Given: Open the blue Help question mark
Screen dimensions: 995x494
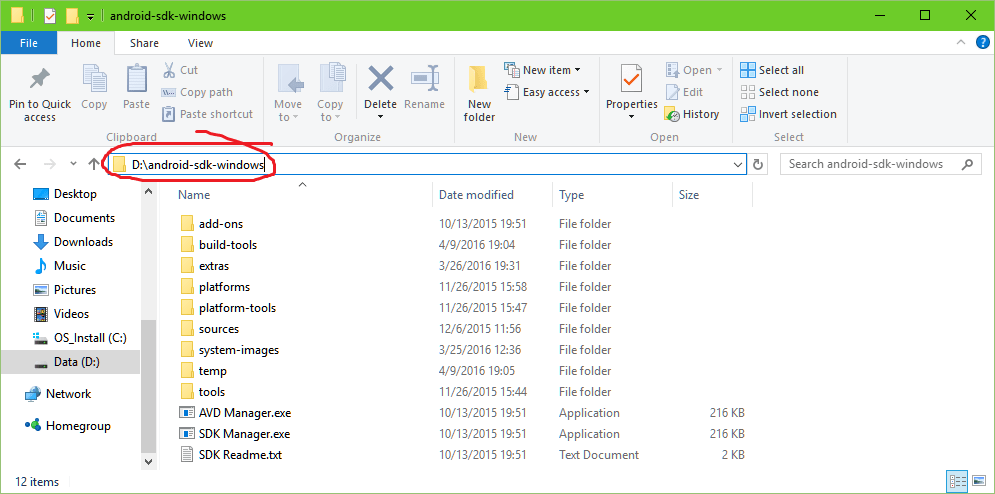Looking at the screenshot, I should click(981, 43).
